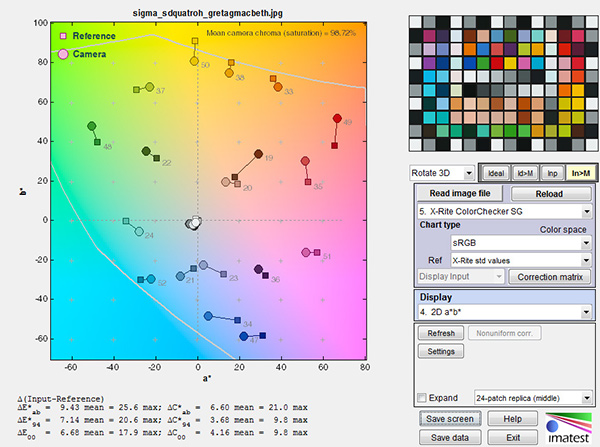Click camera circle for patch 35
The width and height of the screenshot is (600, 447).
tap(305, 161)
